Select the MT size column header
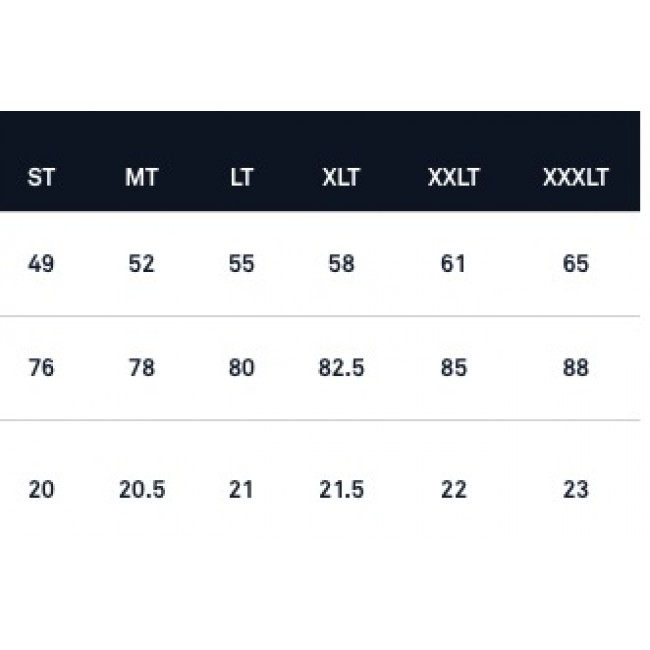This screenshot has height=650, width=650. 142,179
